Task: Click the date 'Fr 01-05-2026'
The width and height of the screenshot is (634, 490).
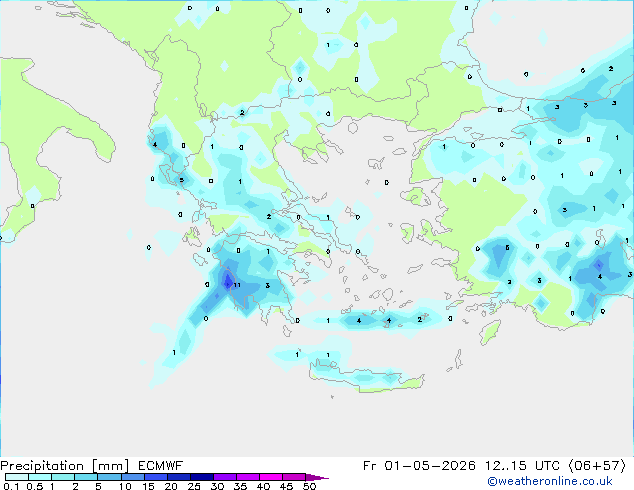Action: click(419, 466)
